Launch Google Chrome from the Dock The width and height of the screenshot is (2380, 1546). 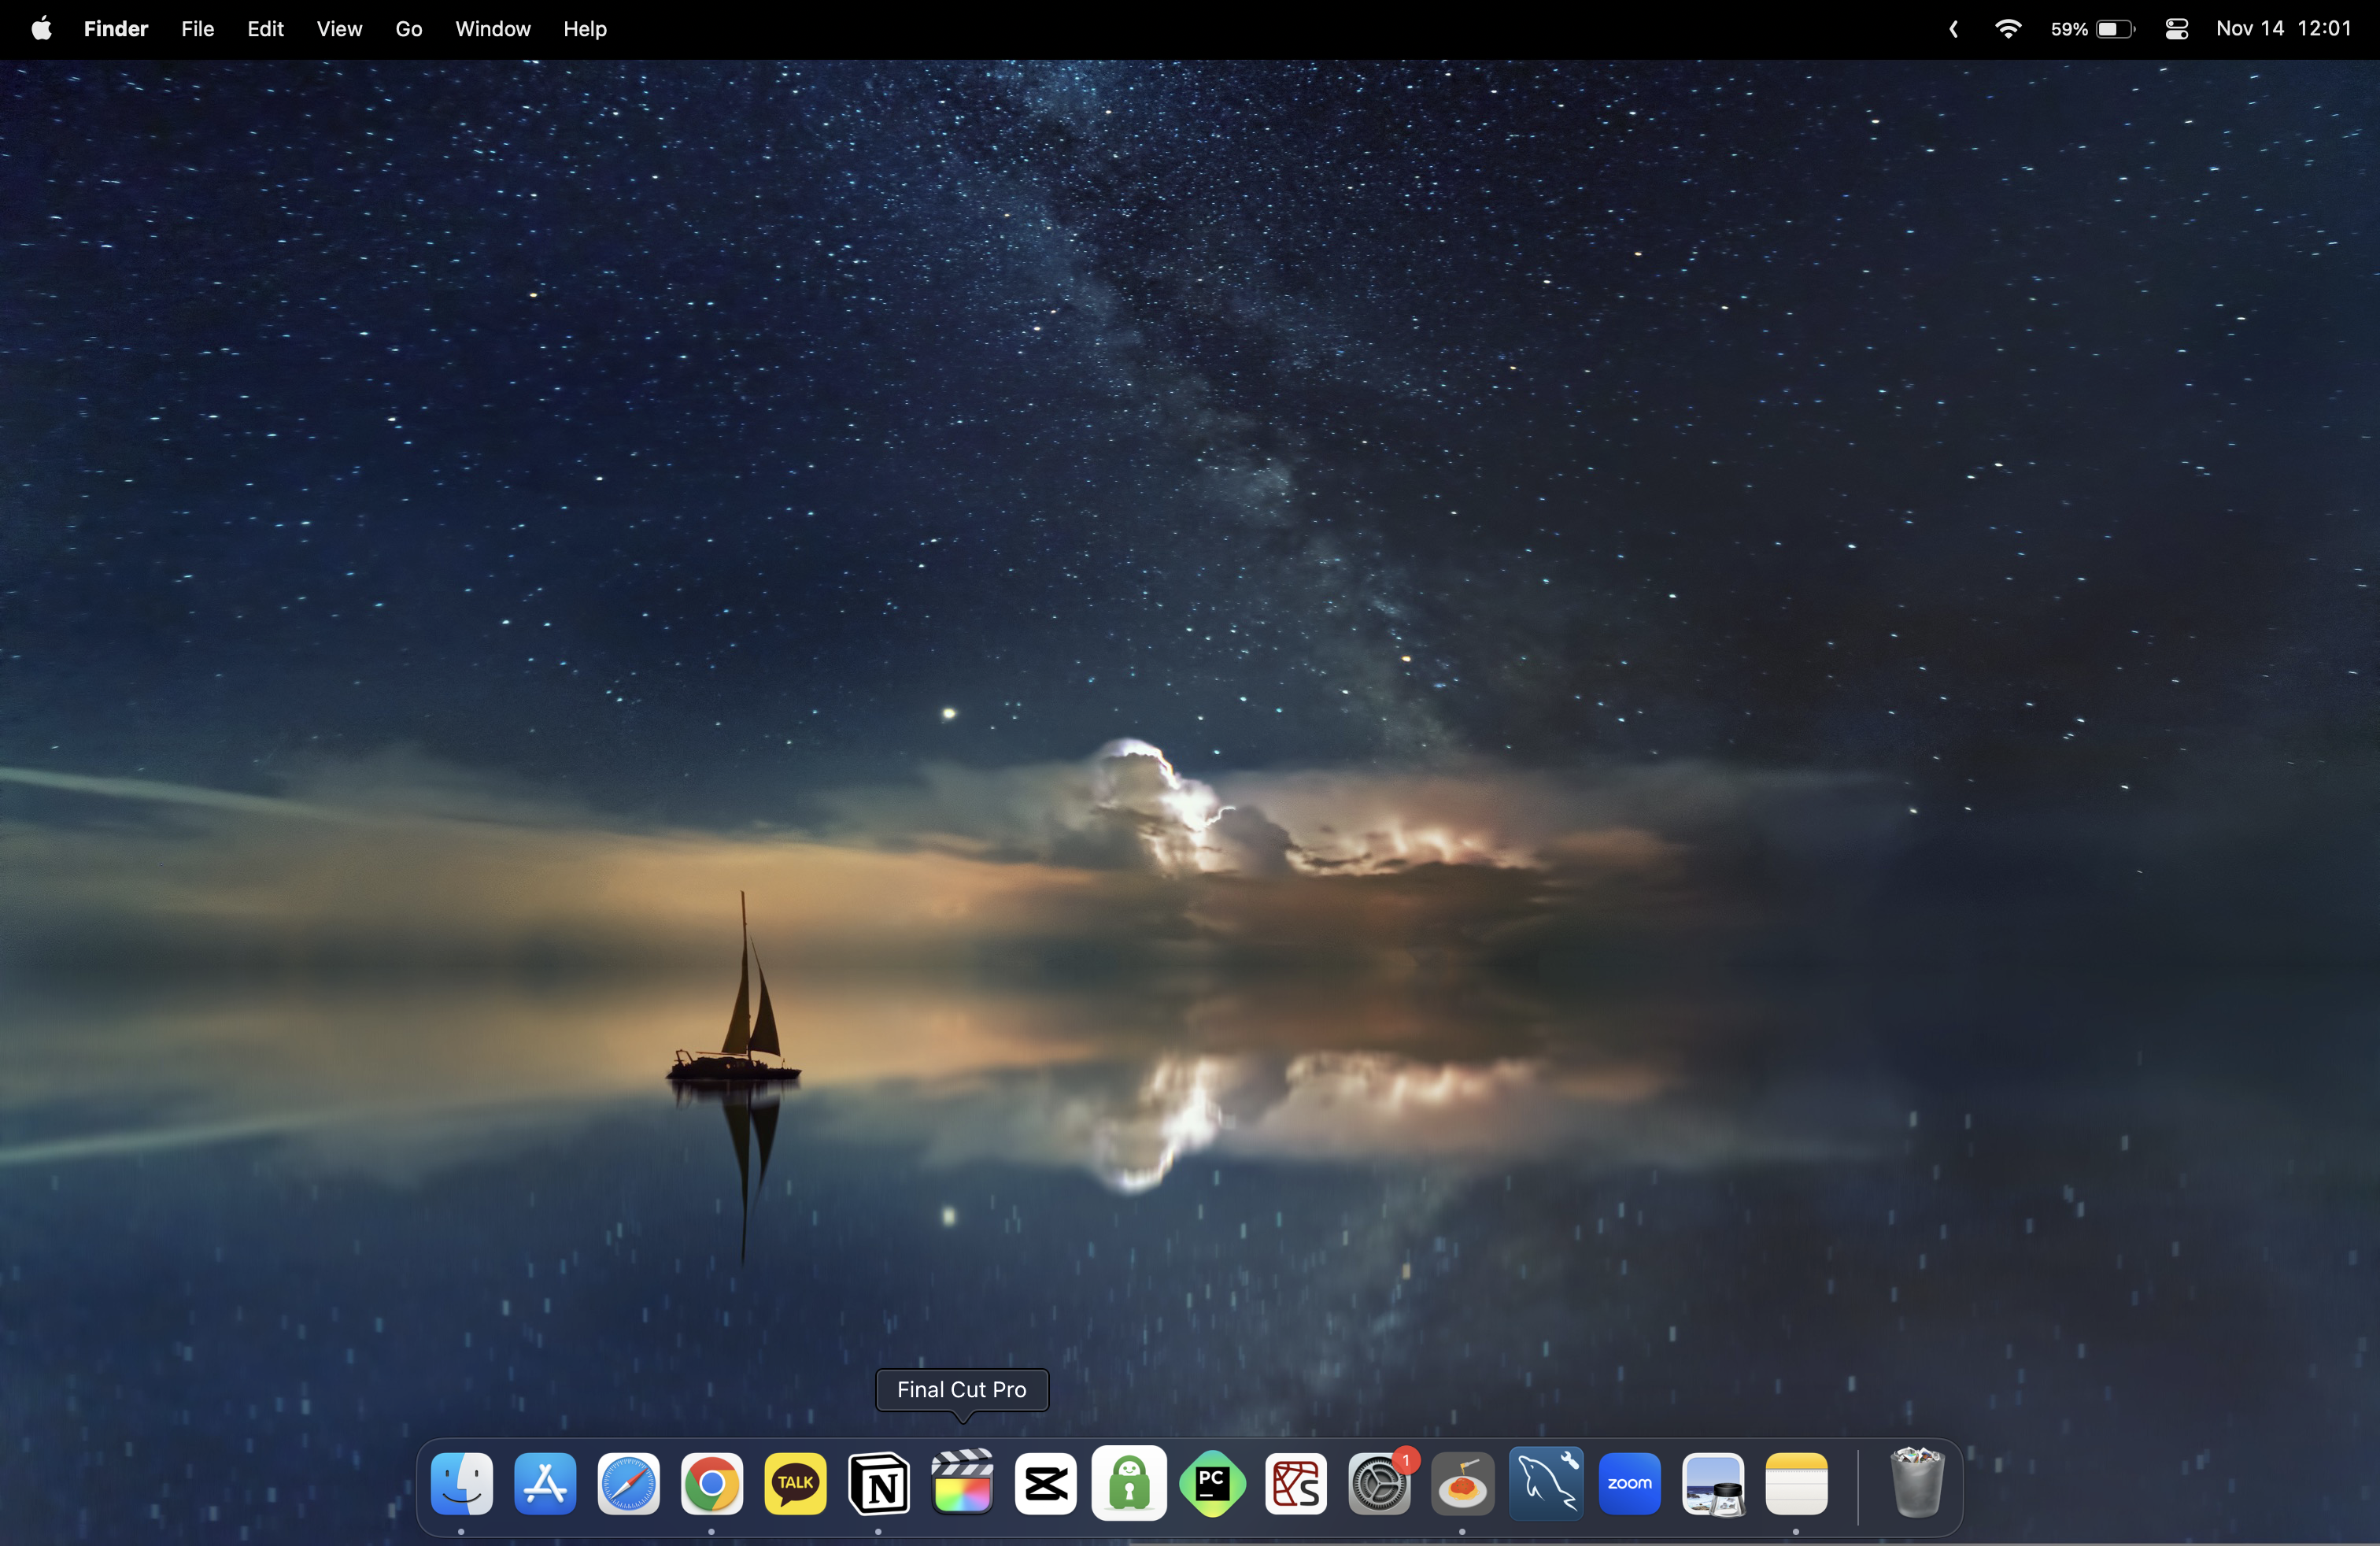pos(712,1483)
